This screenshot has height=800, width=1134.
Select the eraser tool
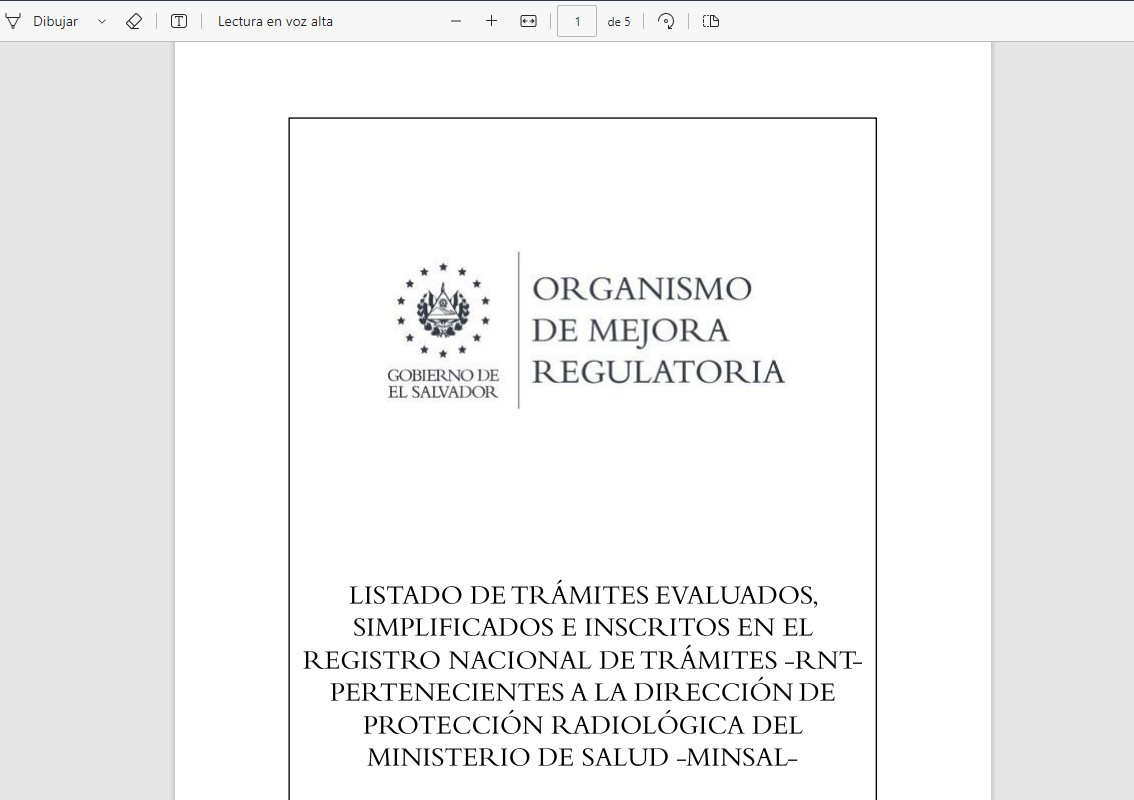(134, 22)
